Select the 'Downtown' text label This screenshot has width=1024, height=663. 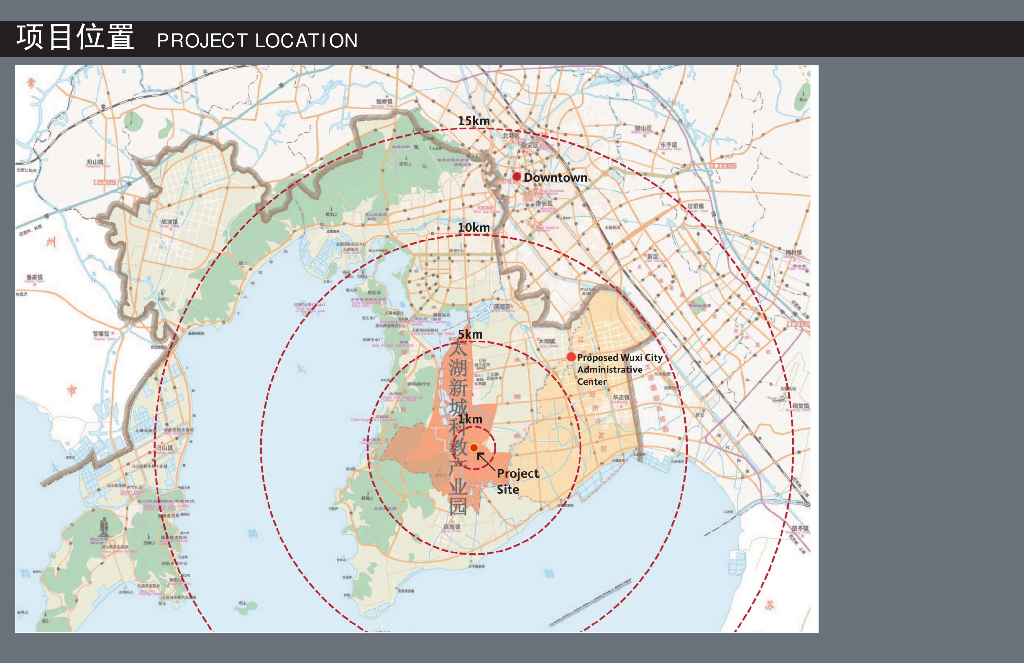[x=556, y=178]
